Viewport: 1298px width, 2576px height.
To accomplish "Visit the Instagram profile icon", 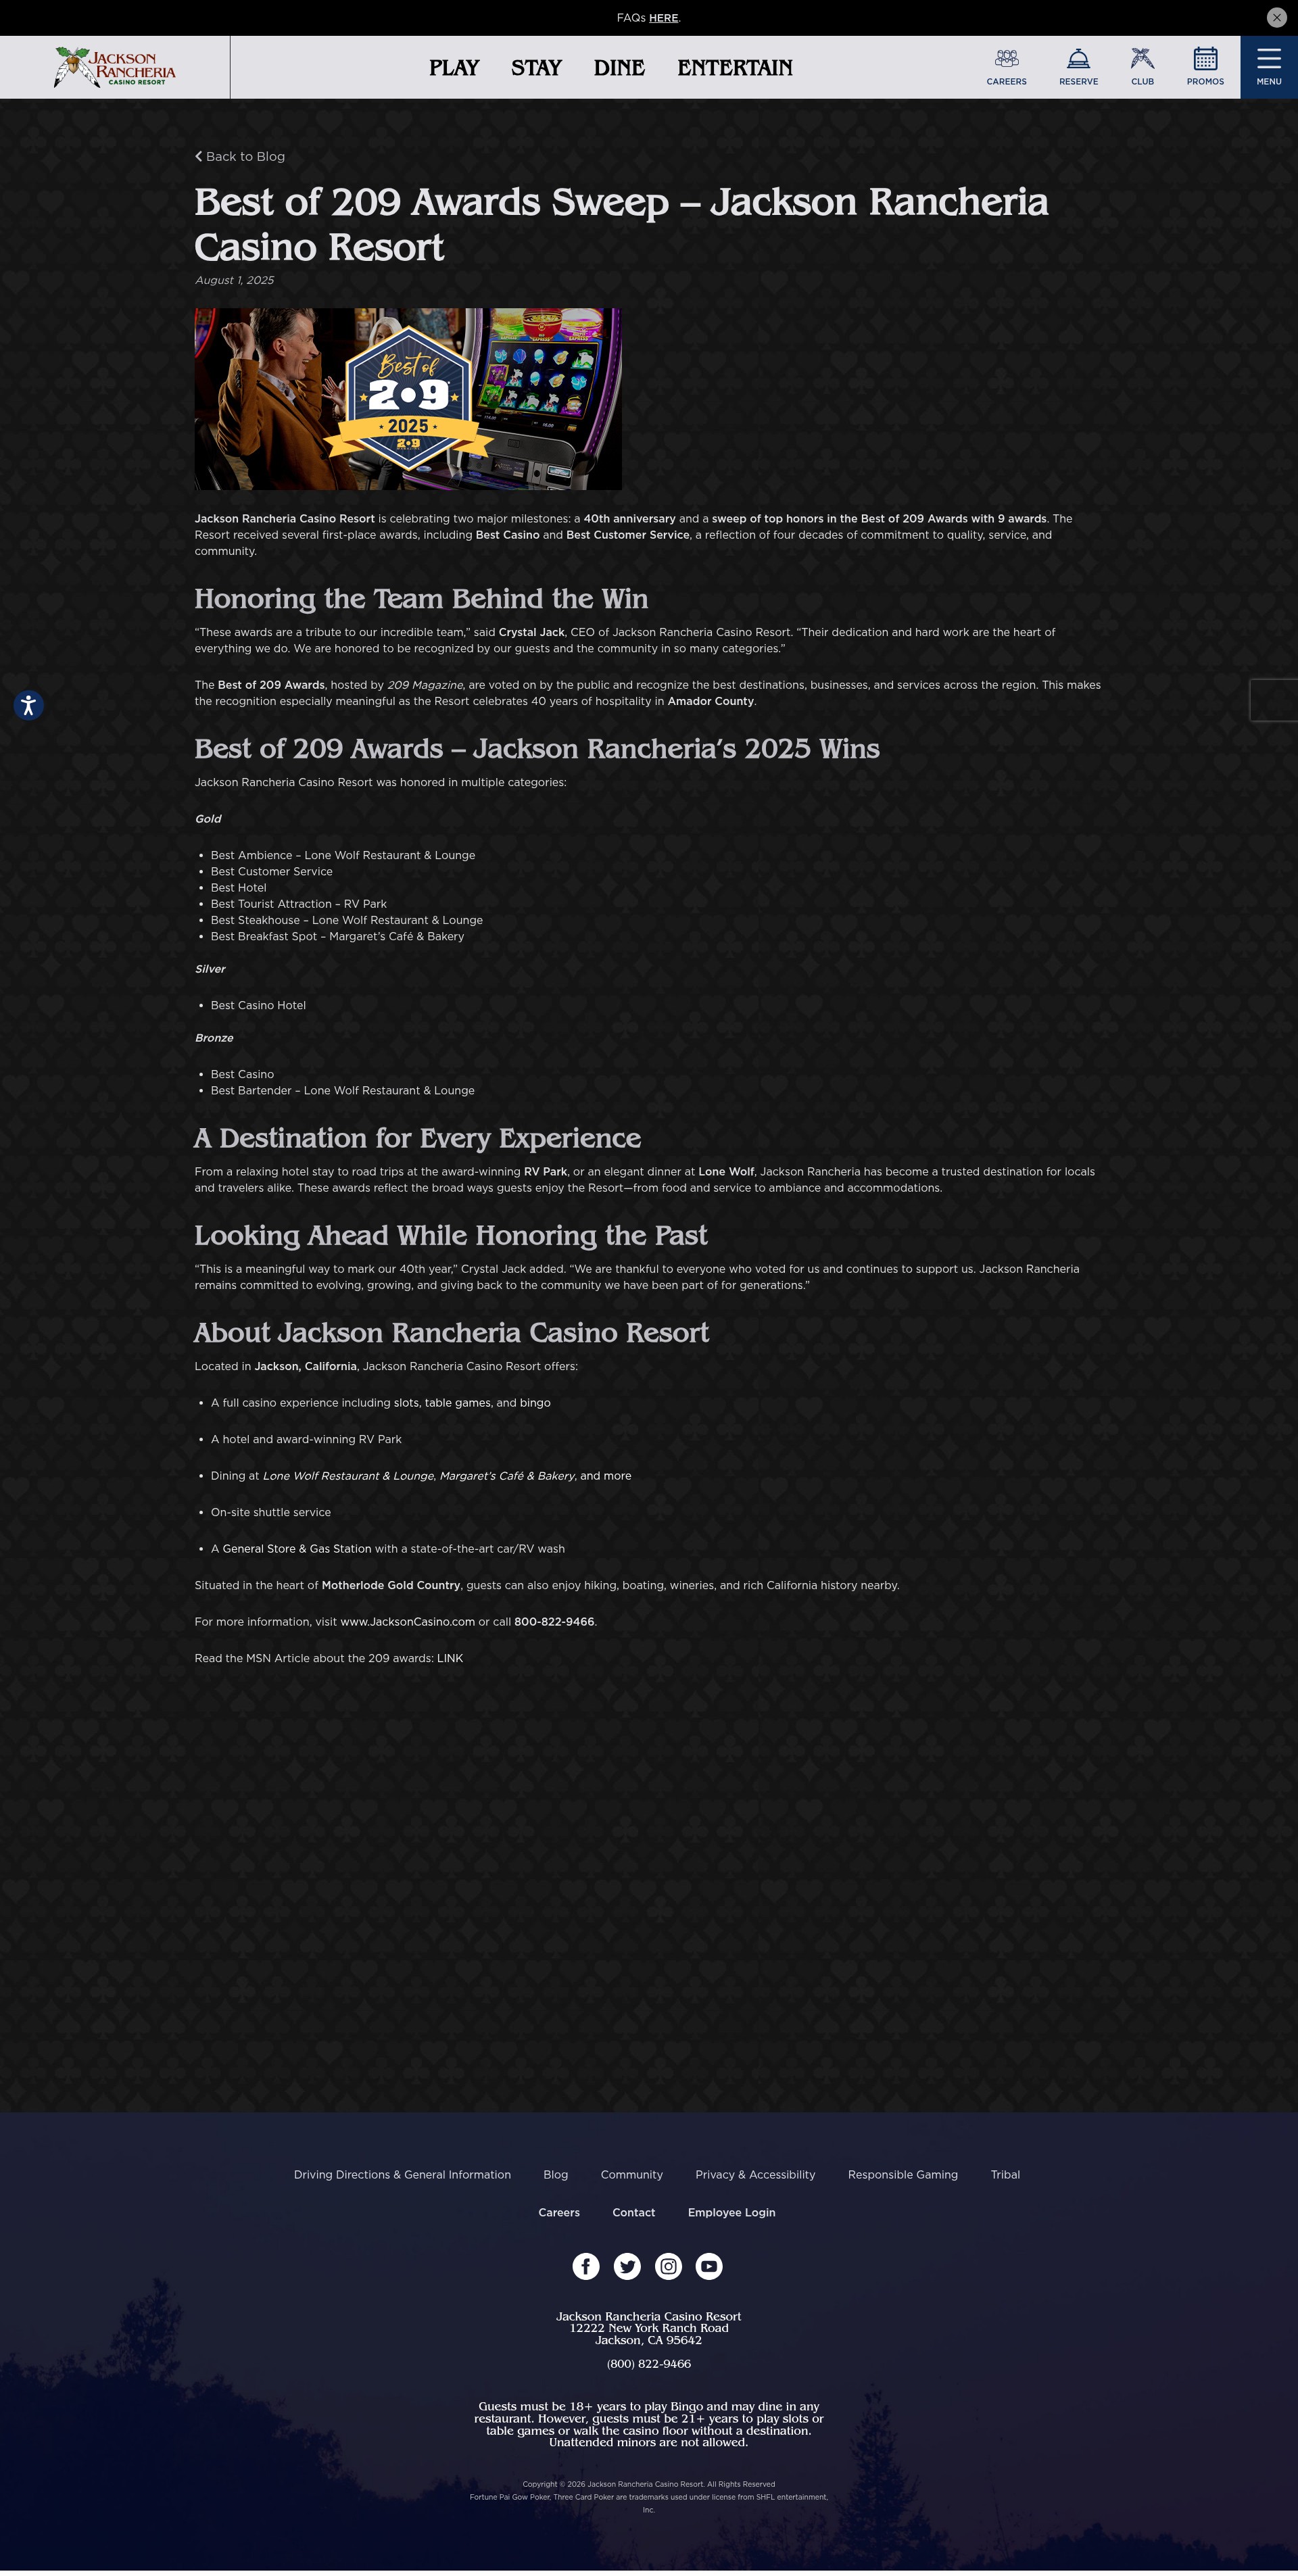I will [x=668, y=2266].
